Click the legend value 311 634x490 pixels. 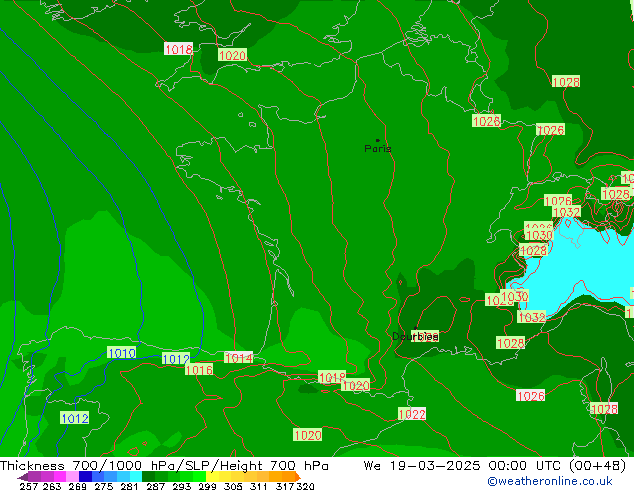(259, 486)
